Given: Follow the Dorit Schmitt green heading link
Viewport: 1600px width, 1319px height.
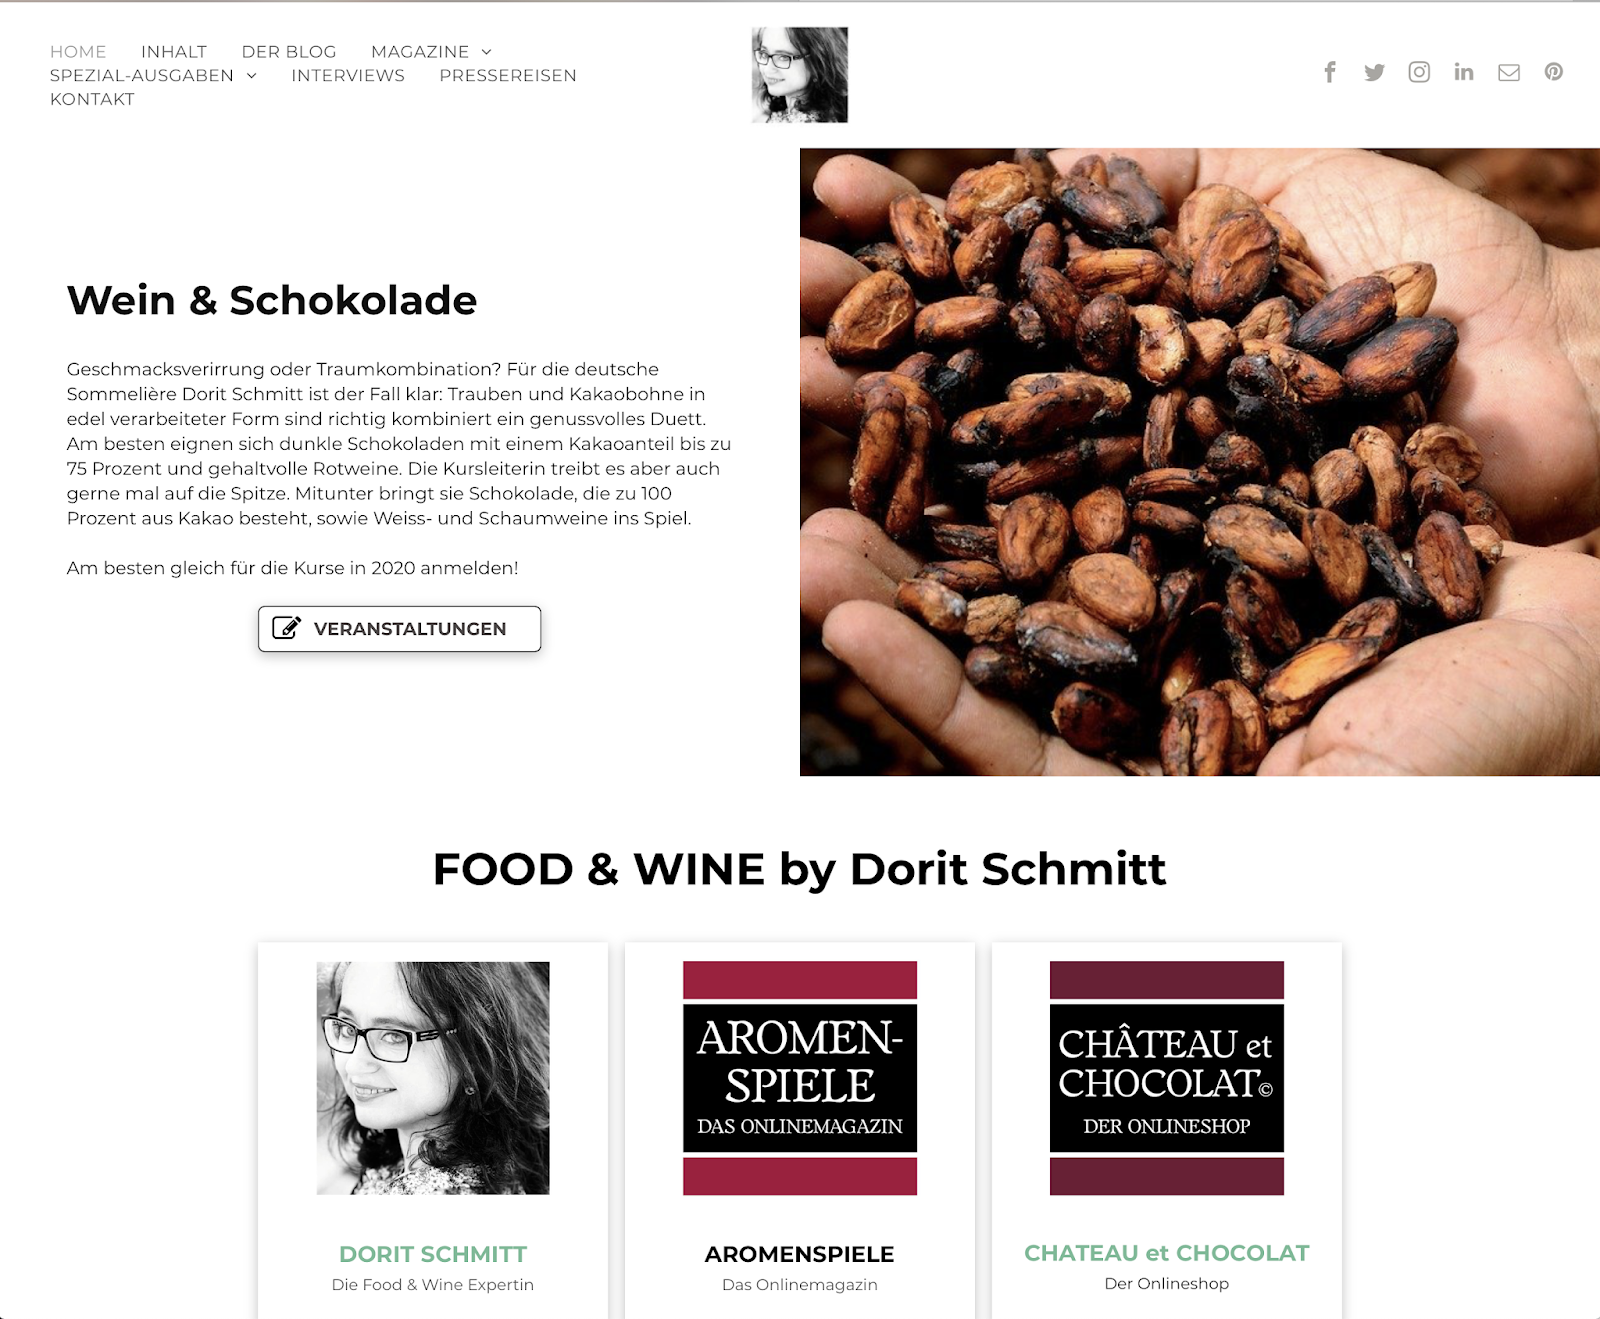Looking at the screenshot, I should pos(433,1254).
